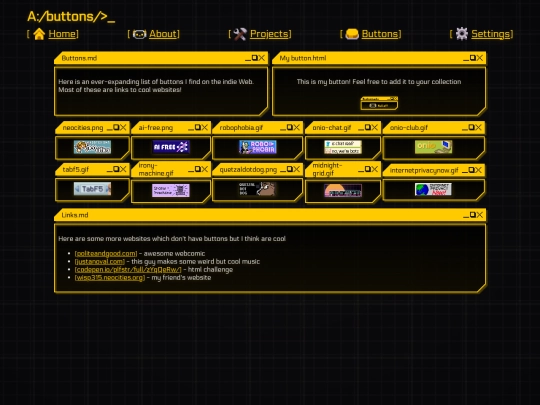Close the internetprivacynow.gif window

point(479,170)
